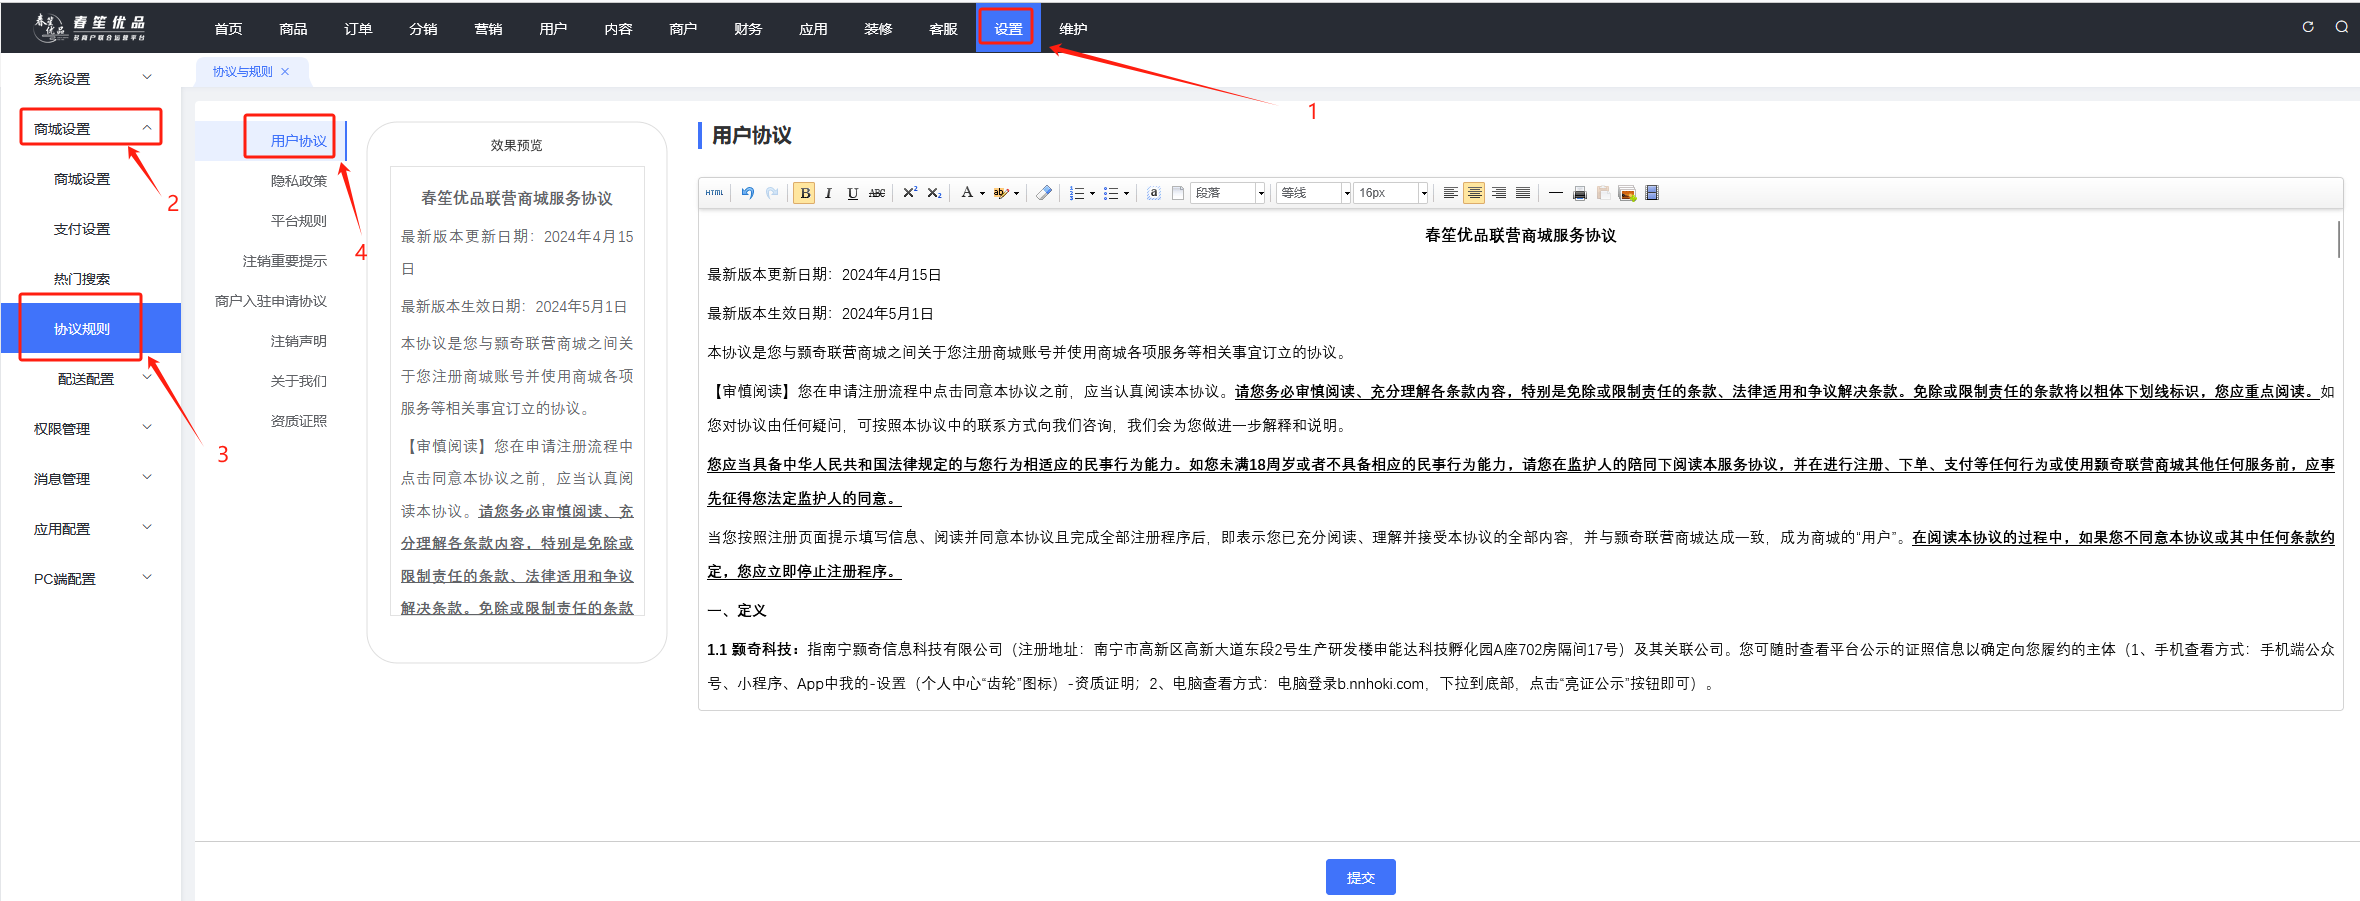This screenshot has height=901, width=2360.
Task: Open the bullet list style dropdown
Action: click(x=1126, y=193)
